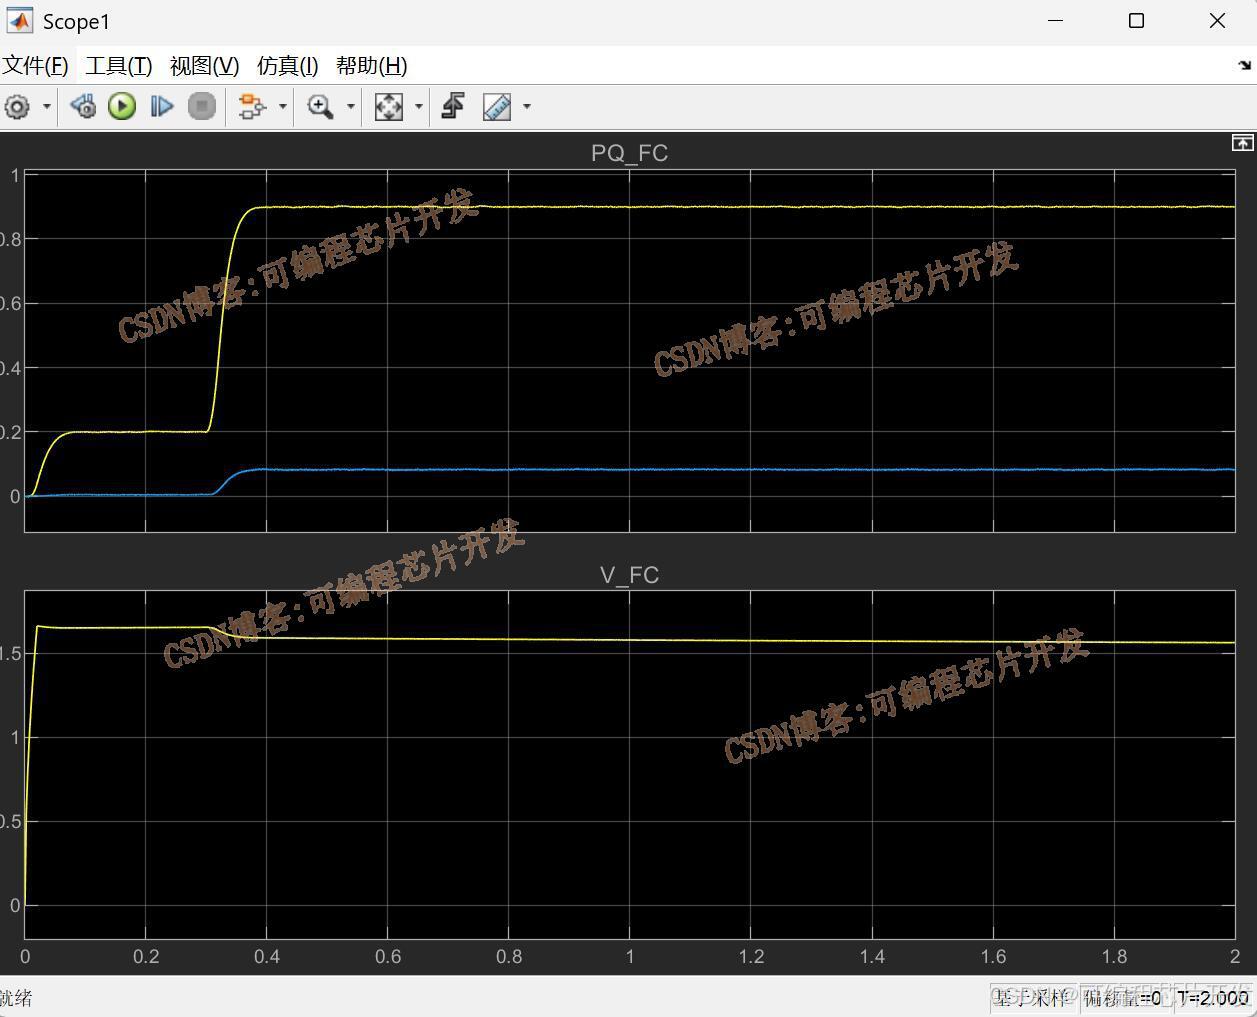Click x-axis tick label 0.6

388,957
